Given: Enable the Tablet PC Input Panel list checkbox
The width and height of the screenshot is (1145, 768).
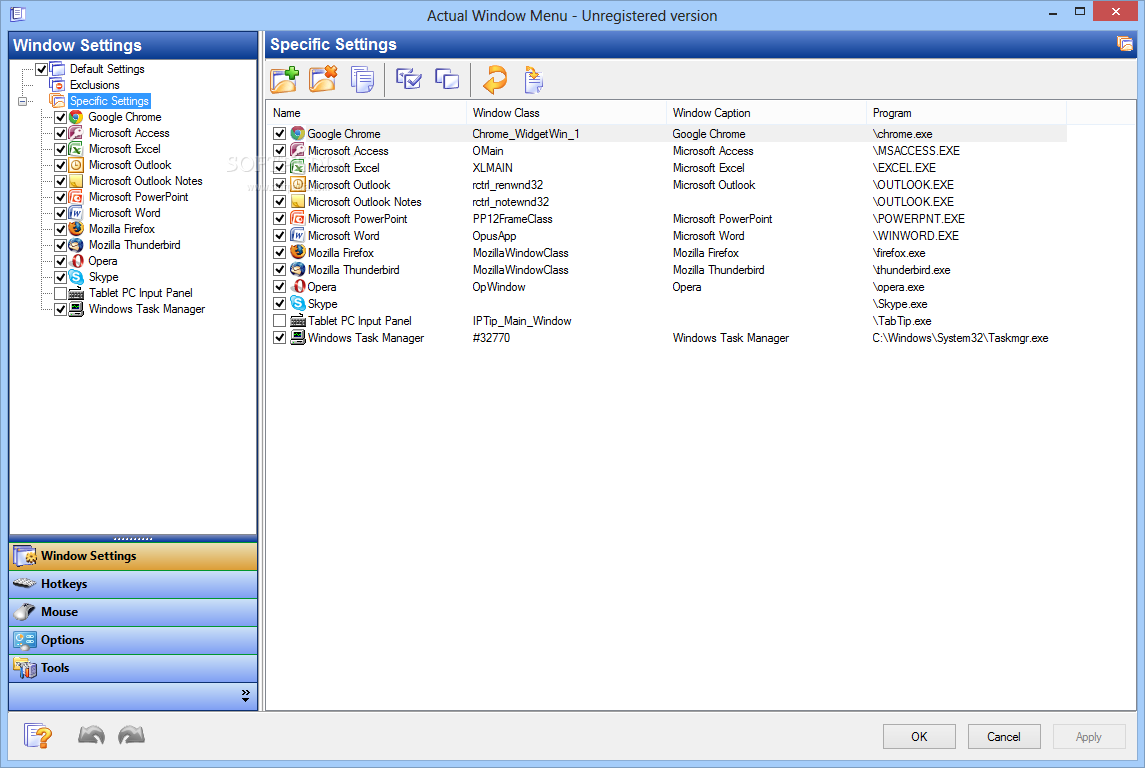Looking at the screenshot, I should click(279, 320).
